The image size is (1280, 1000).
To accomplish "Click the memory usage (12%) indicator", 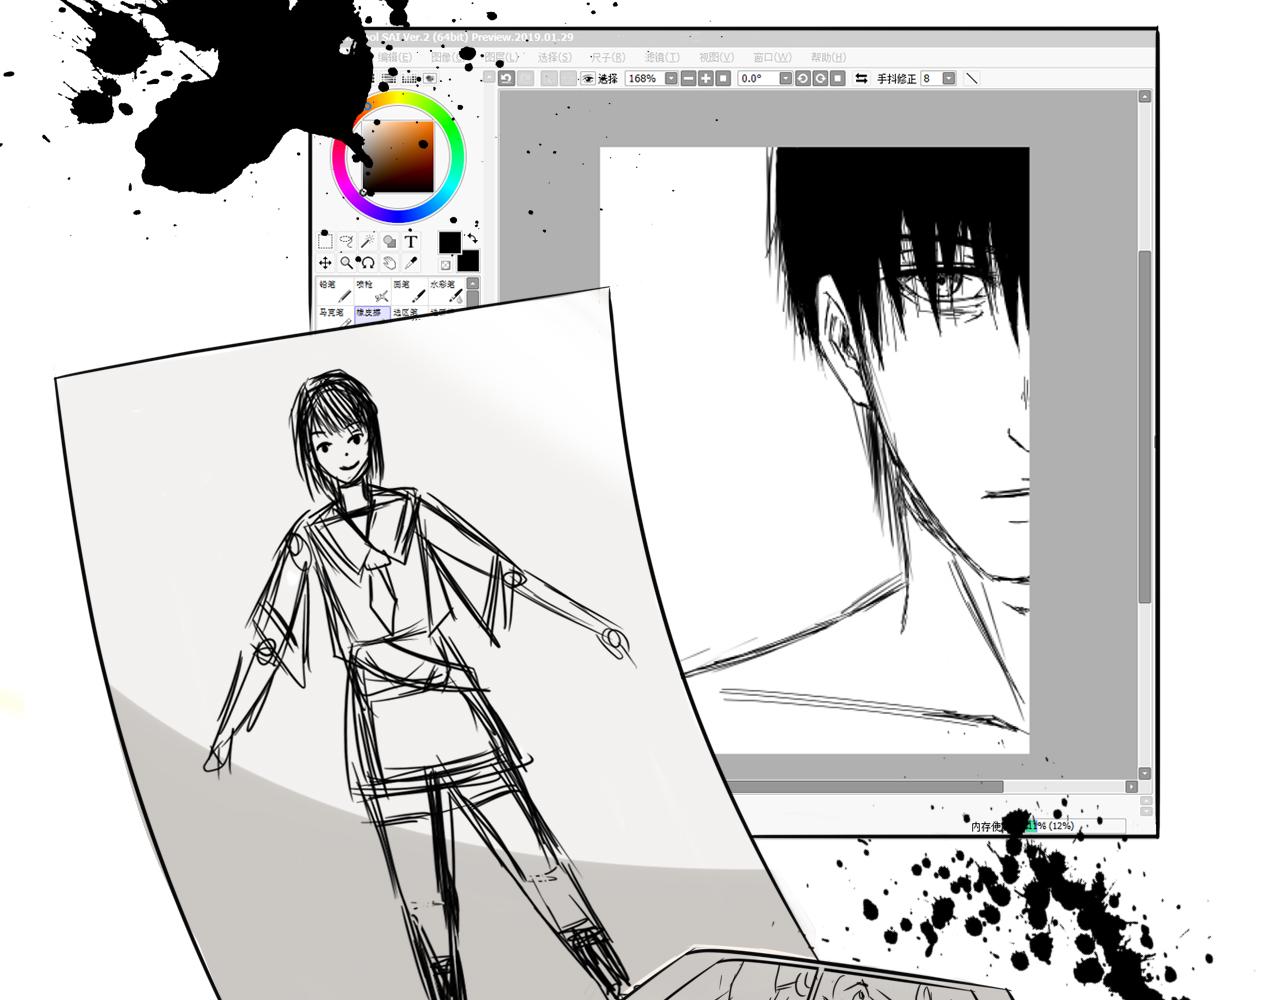I will click(1074, 826).
